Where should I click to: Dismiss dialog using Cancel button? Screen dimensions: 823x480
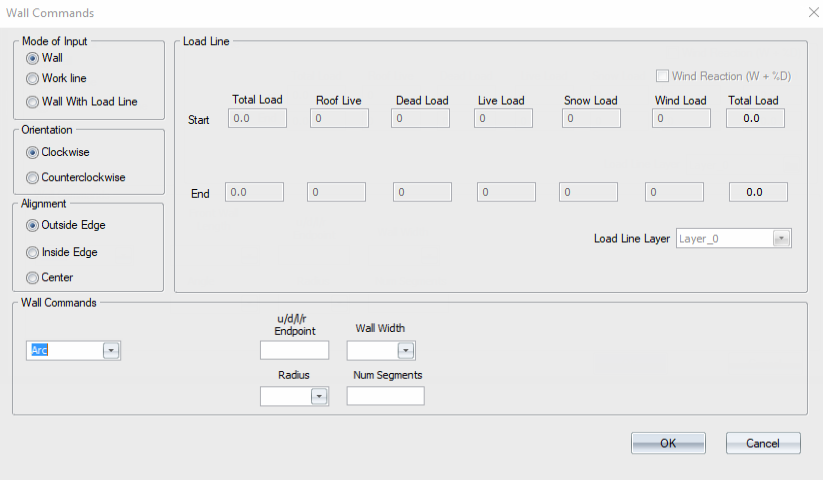point(763,443)
